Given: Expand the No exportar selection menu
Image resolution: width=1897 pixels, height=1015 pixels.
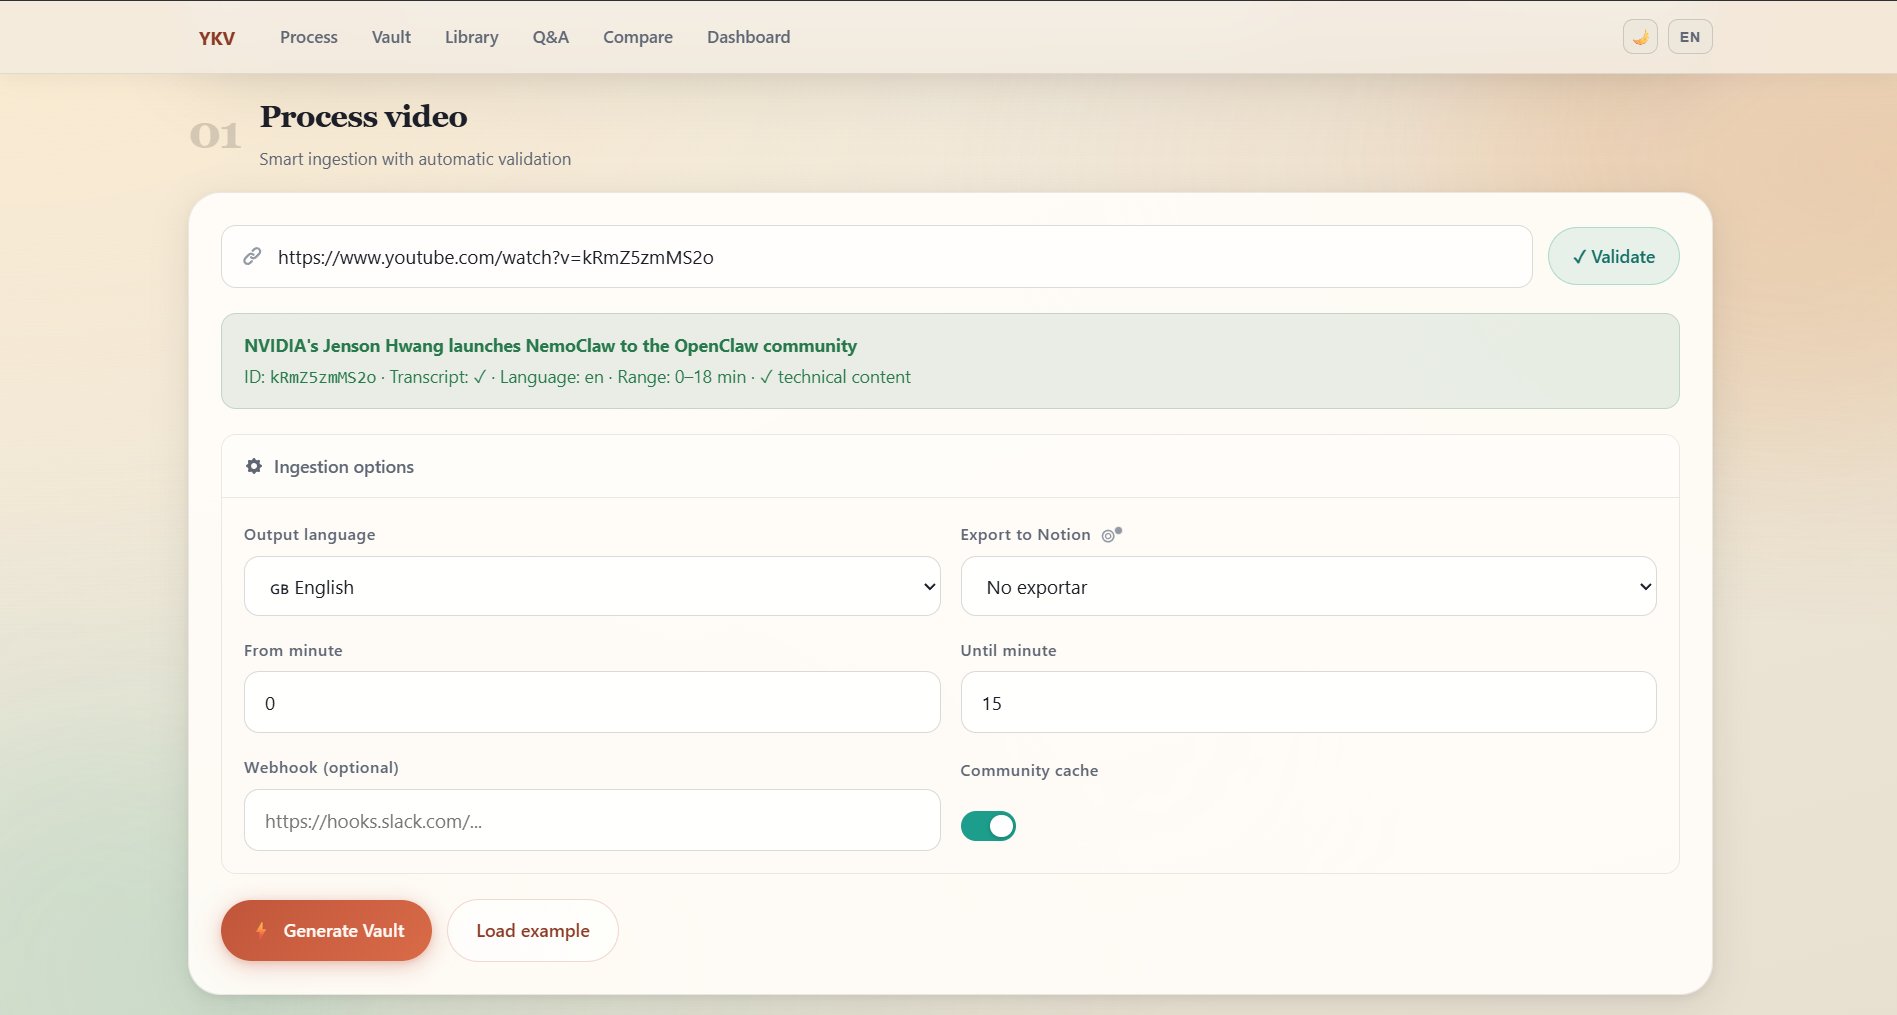Looking at the screenshot, I should coord(1307,586).
